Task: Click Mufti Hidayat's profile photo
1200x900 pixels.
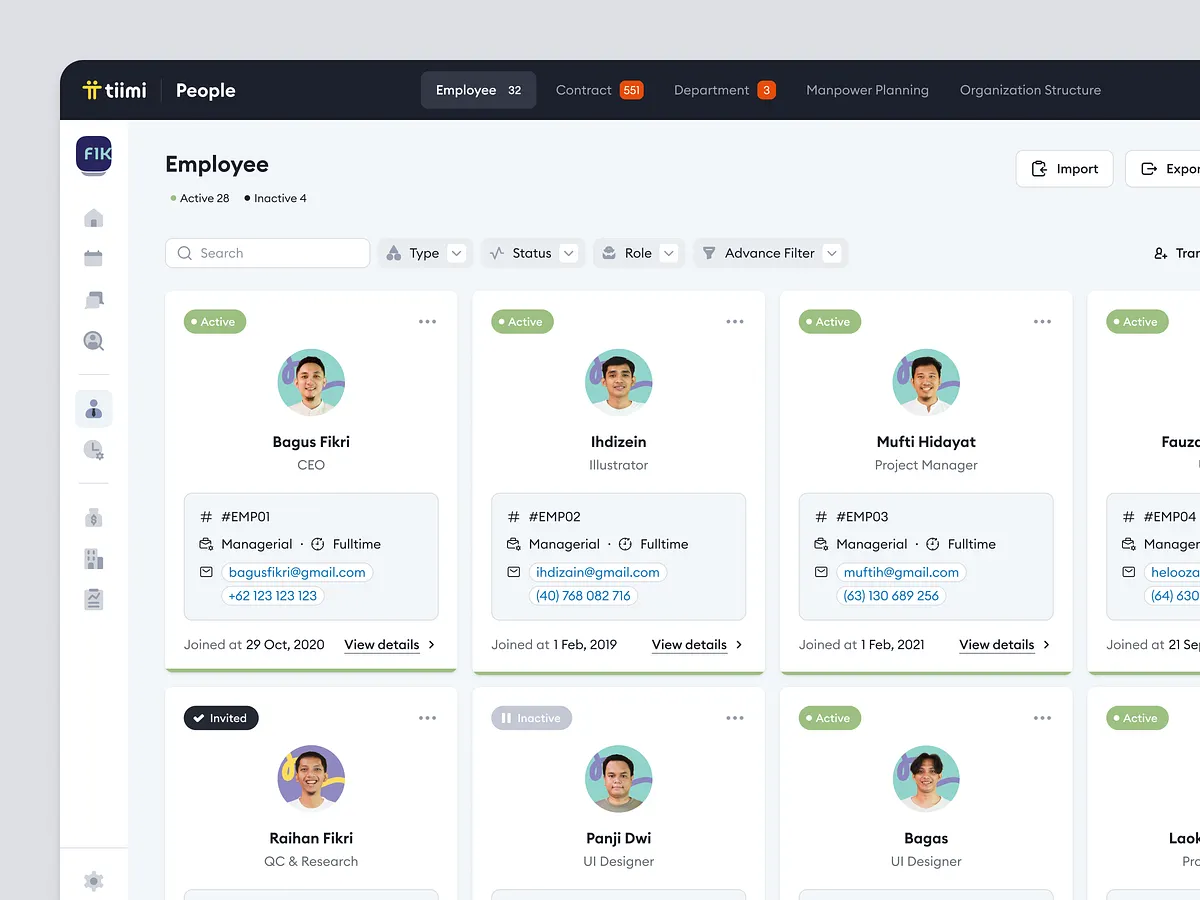Action: [926, 382]
